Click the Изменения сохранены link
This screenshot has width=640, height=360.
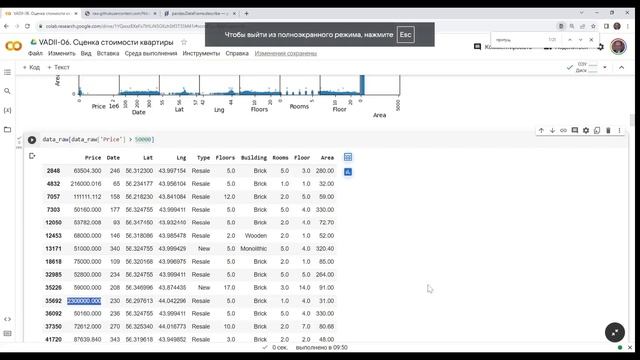286,53
